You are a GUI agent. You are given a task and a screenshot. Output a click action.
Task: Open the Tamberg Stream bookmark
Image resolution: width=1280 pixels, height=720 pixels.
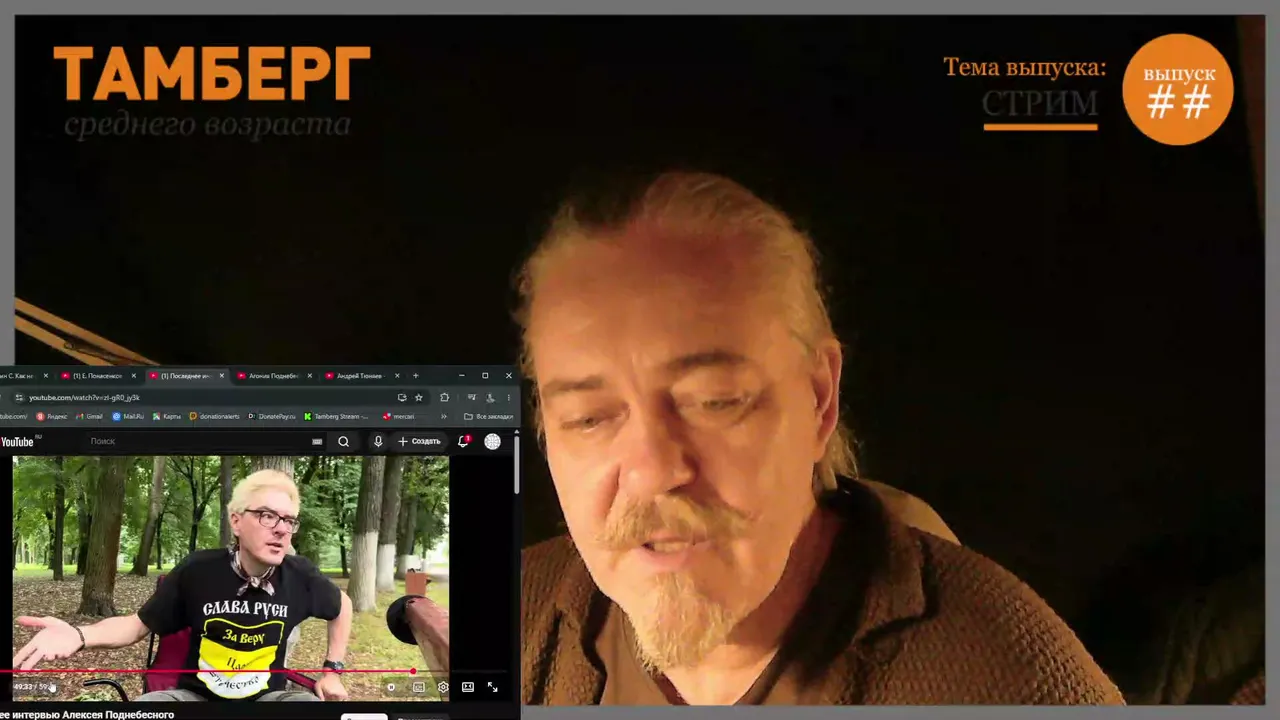tap(337, 416)
